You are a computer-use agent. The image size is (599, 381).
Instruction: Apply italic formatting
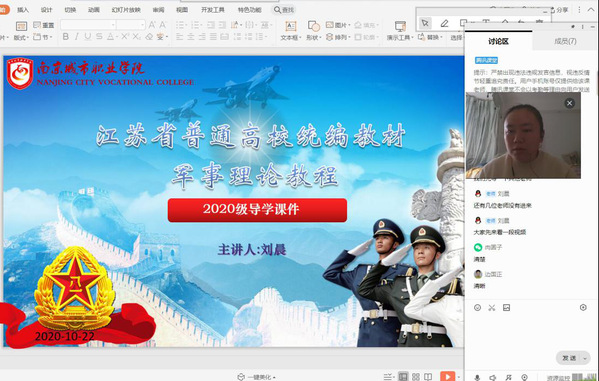[76, 37]
